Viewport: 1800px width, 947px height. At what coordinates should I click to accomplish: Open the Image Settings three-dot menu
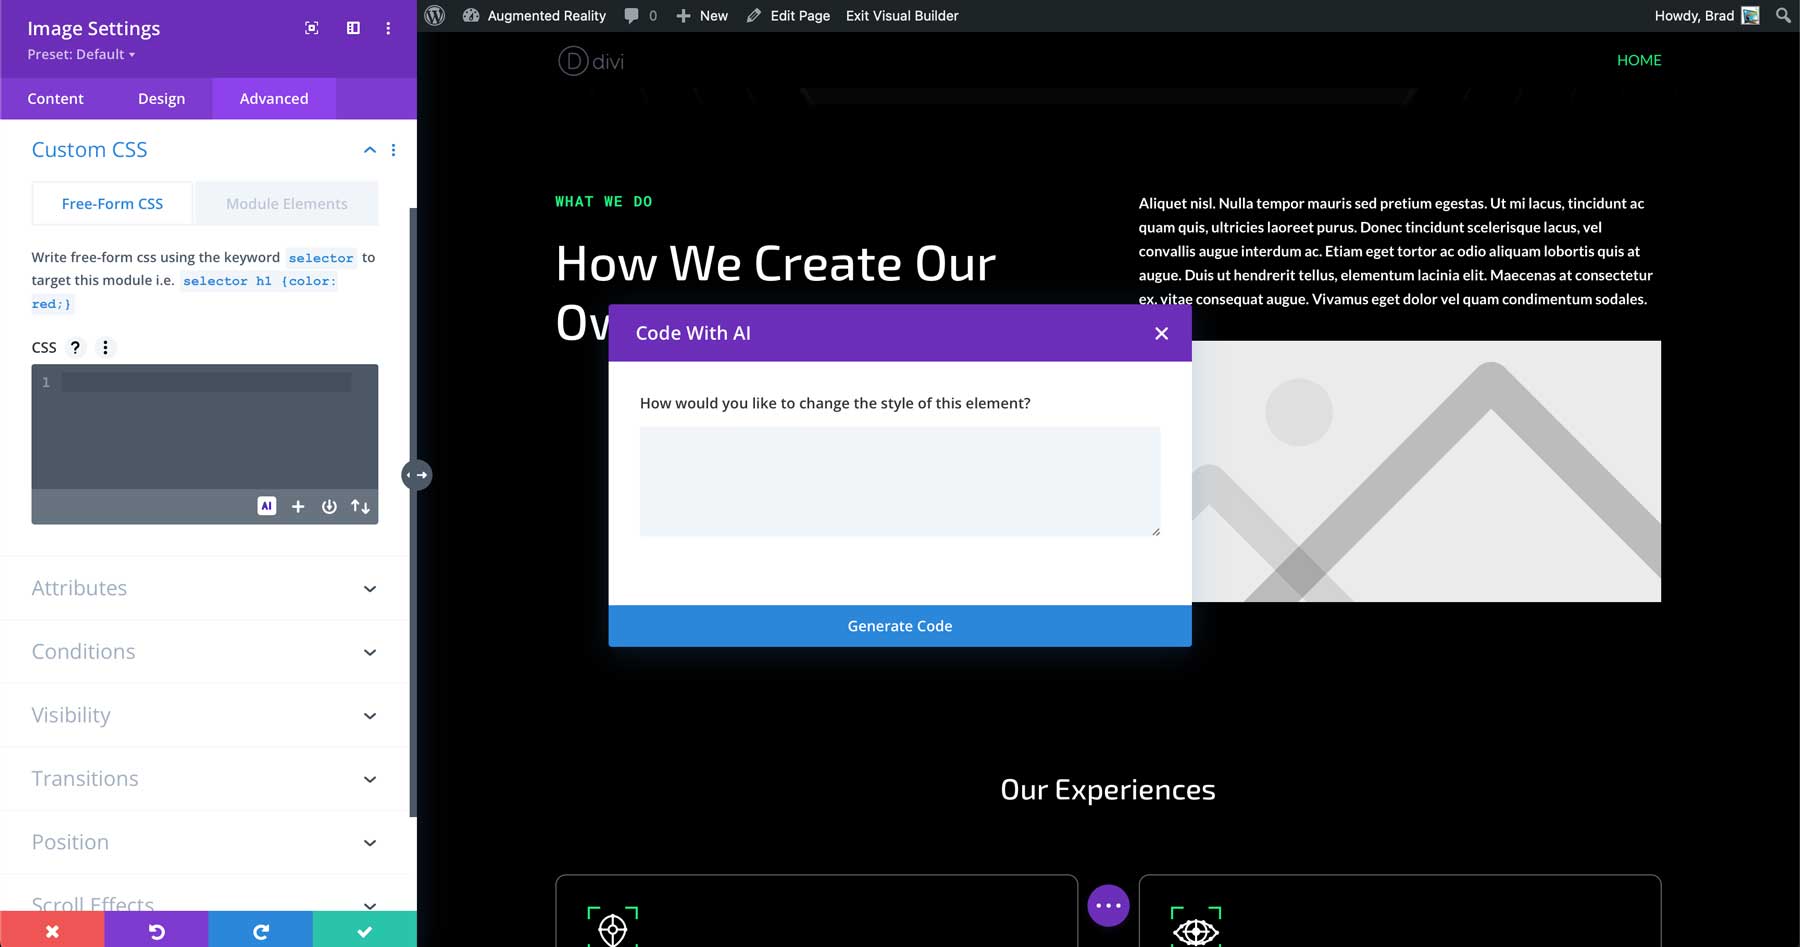388,28
